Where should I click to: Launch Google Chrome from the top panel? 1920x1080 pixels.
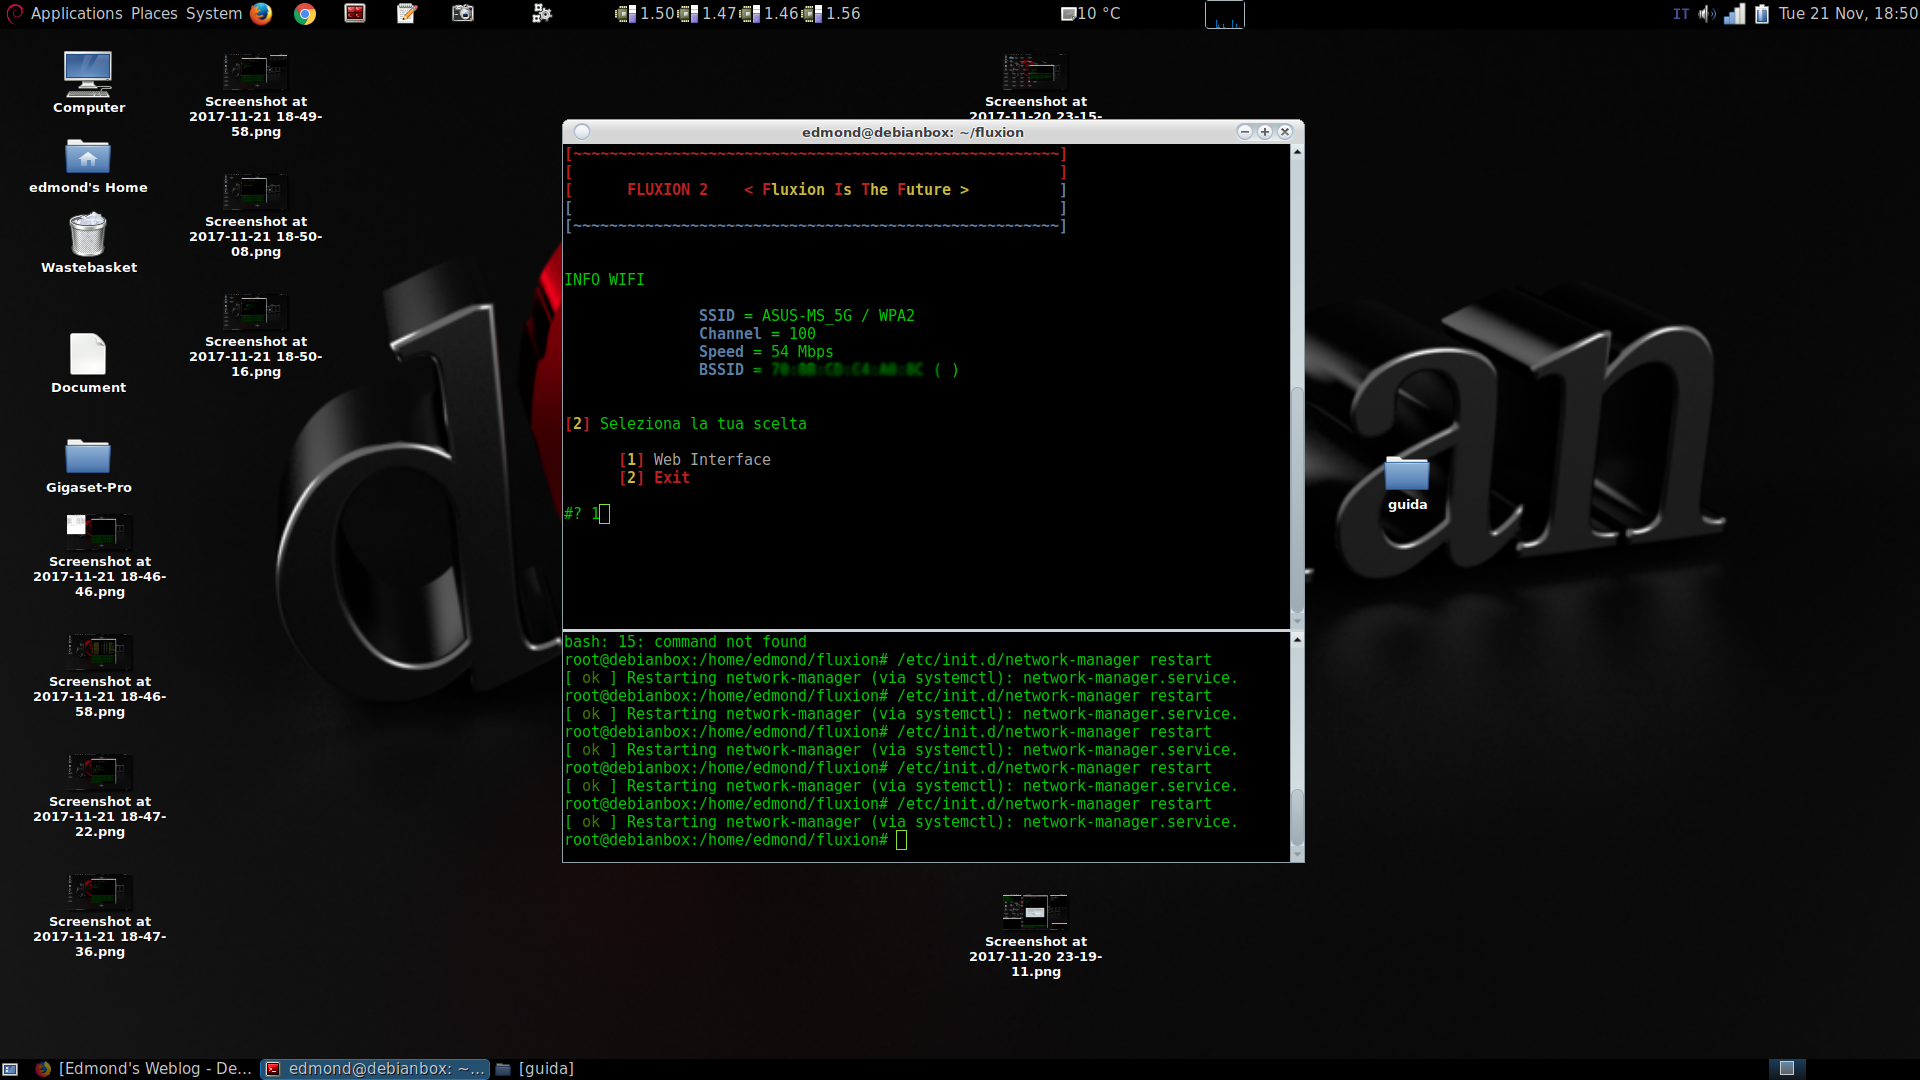click(x=305, y=13)
